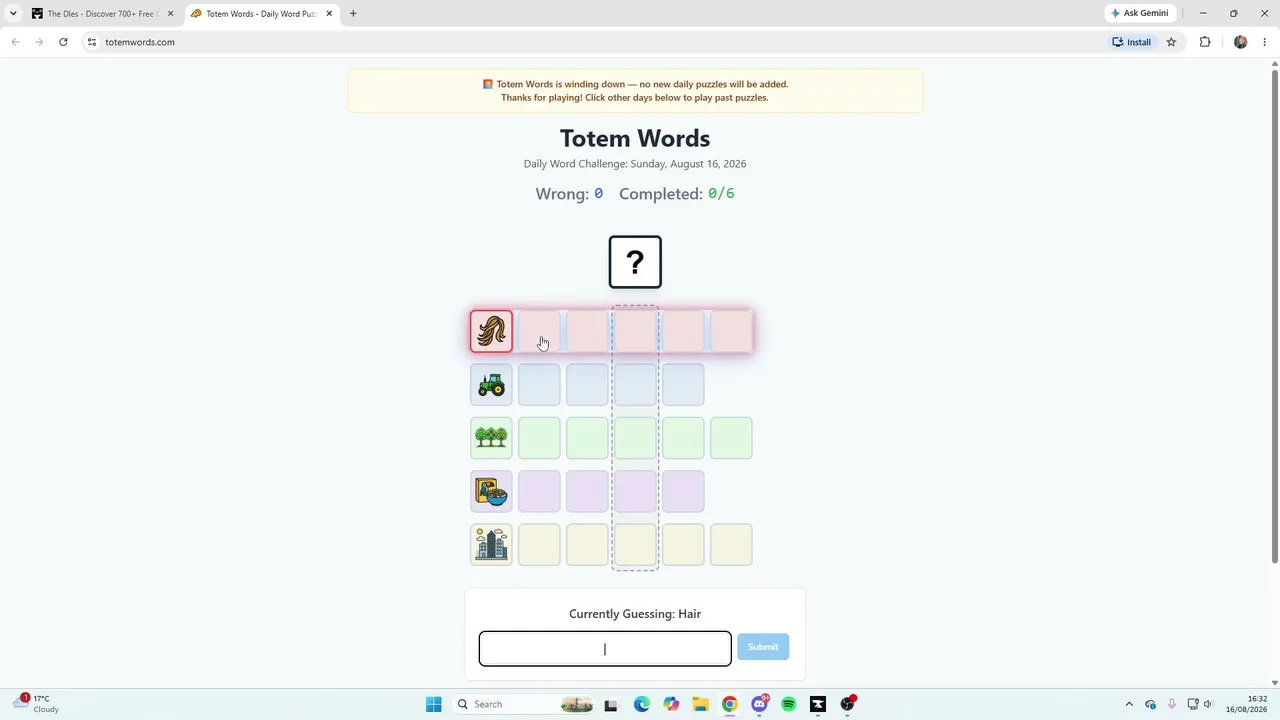Open the network settings tray icon
The image size is (1280, 720).
[1192, 704]
